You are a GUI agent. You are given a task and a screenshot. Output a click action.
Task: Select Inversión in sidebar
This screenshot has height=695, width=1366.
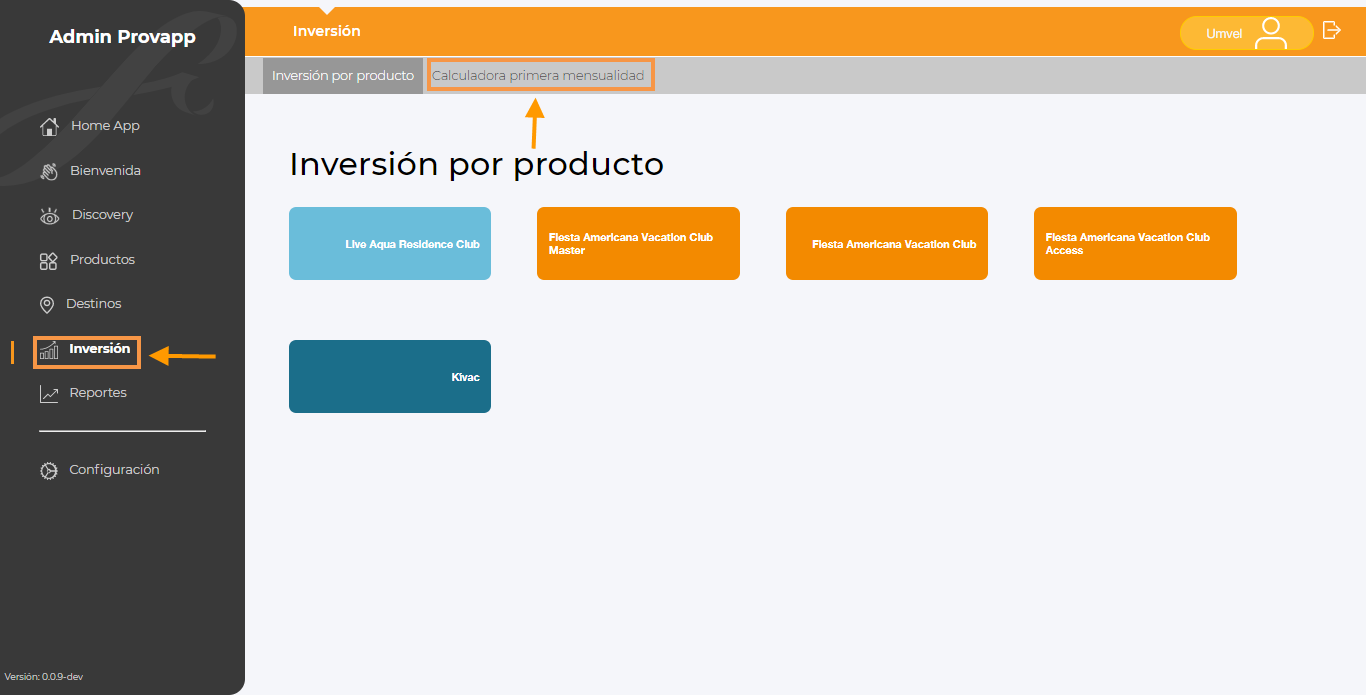tap(100, 349)
